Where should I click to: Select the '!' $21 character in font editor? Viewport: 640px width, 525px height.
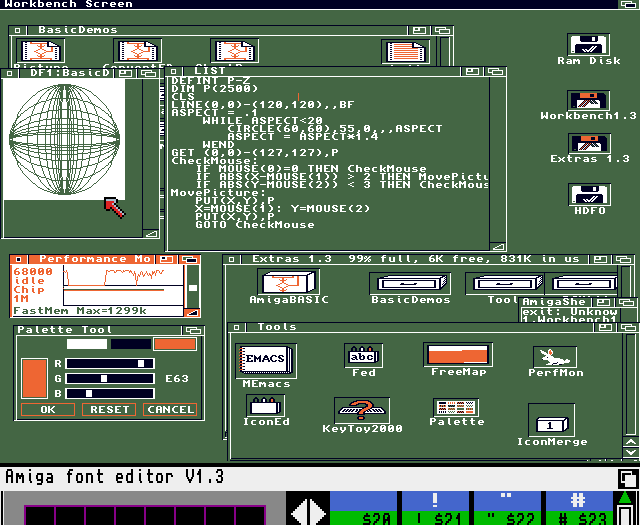click(x=435, y=508)
